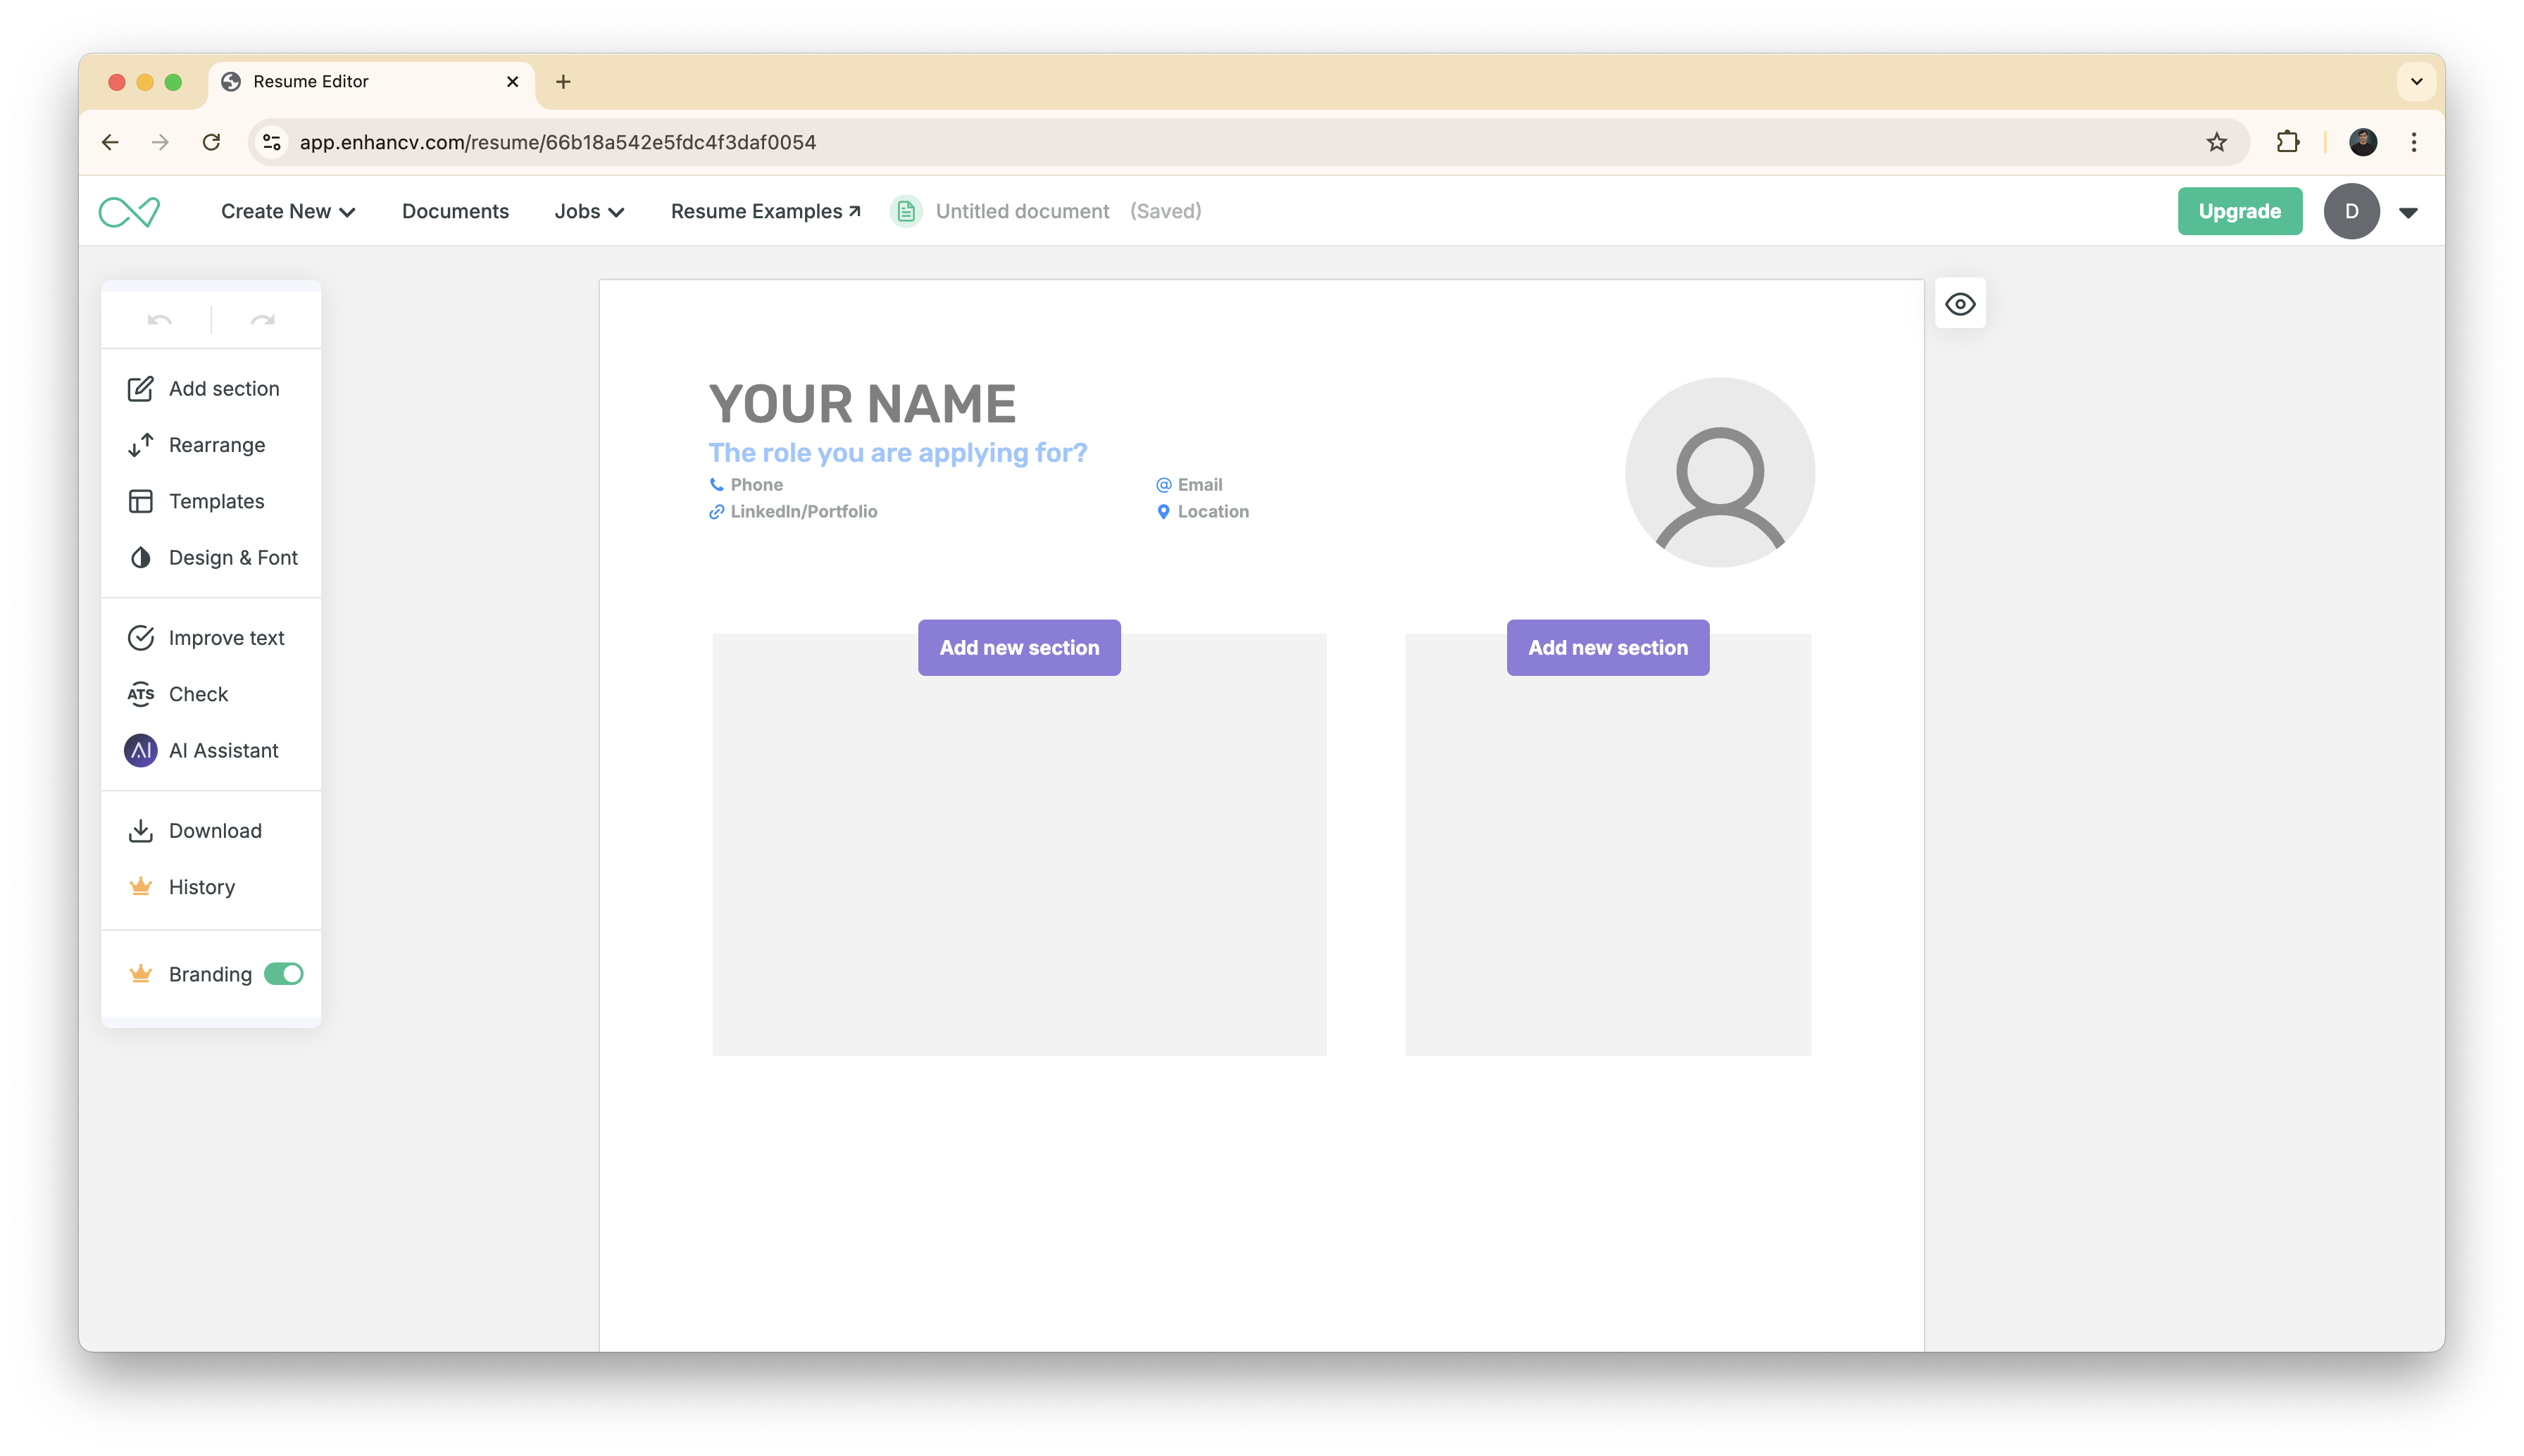2524x1456 pixels.
Task: Close the Resume Editor tab
Action: (512, 81)
